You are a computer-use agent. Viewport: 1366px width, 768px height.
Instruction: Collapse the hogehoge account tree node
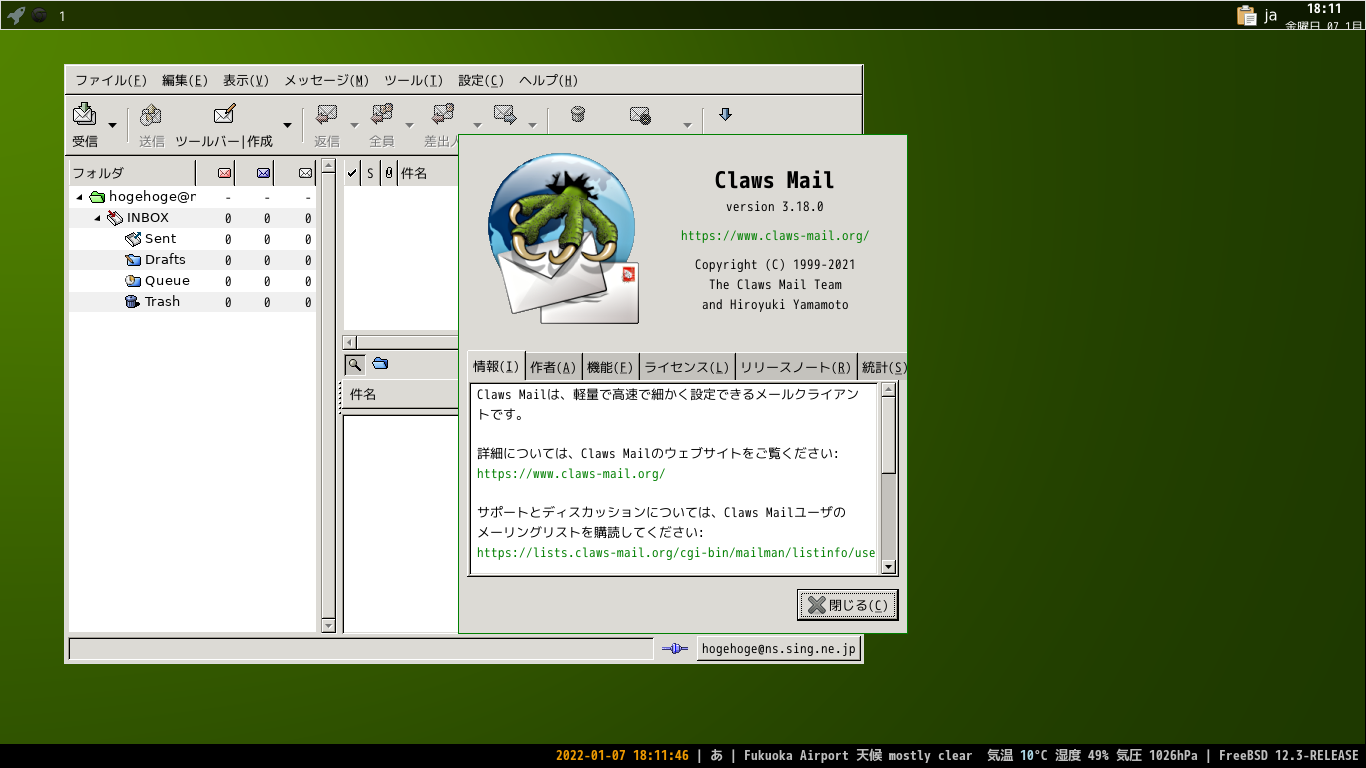(x=79, y=197)
